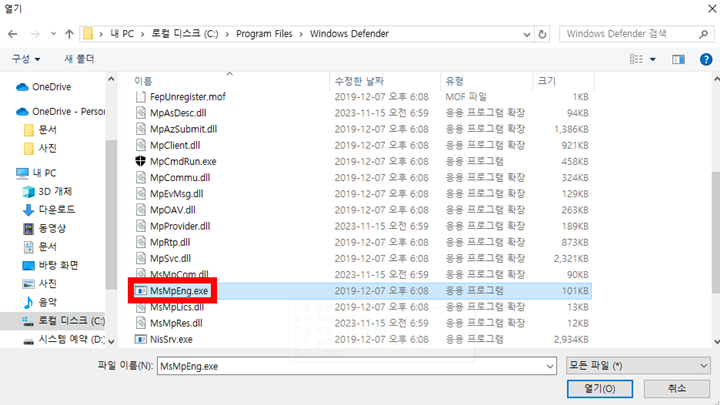Open 모든 파일 (*) filter dropdown
The height and width of the screenshot is (405, 720).
[x=638, y=366]
